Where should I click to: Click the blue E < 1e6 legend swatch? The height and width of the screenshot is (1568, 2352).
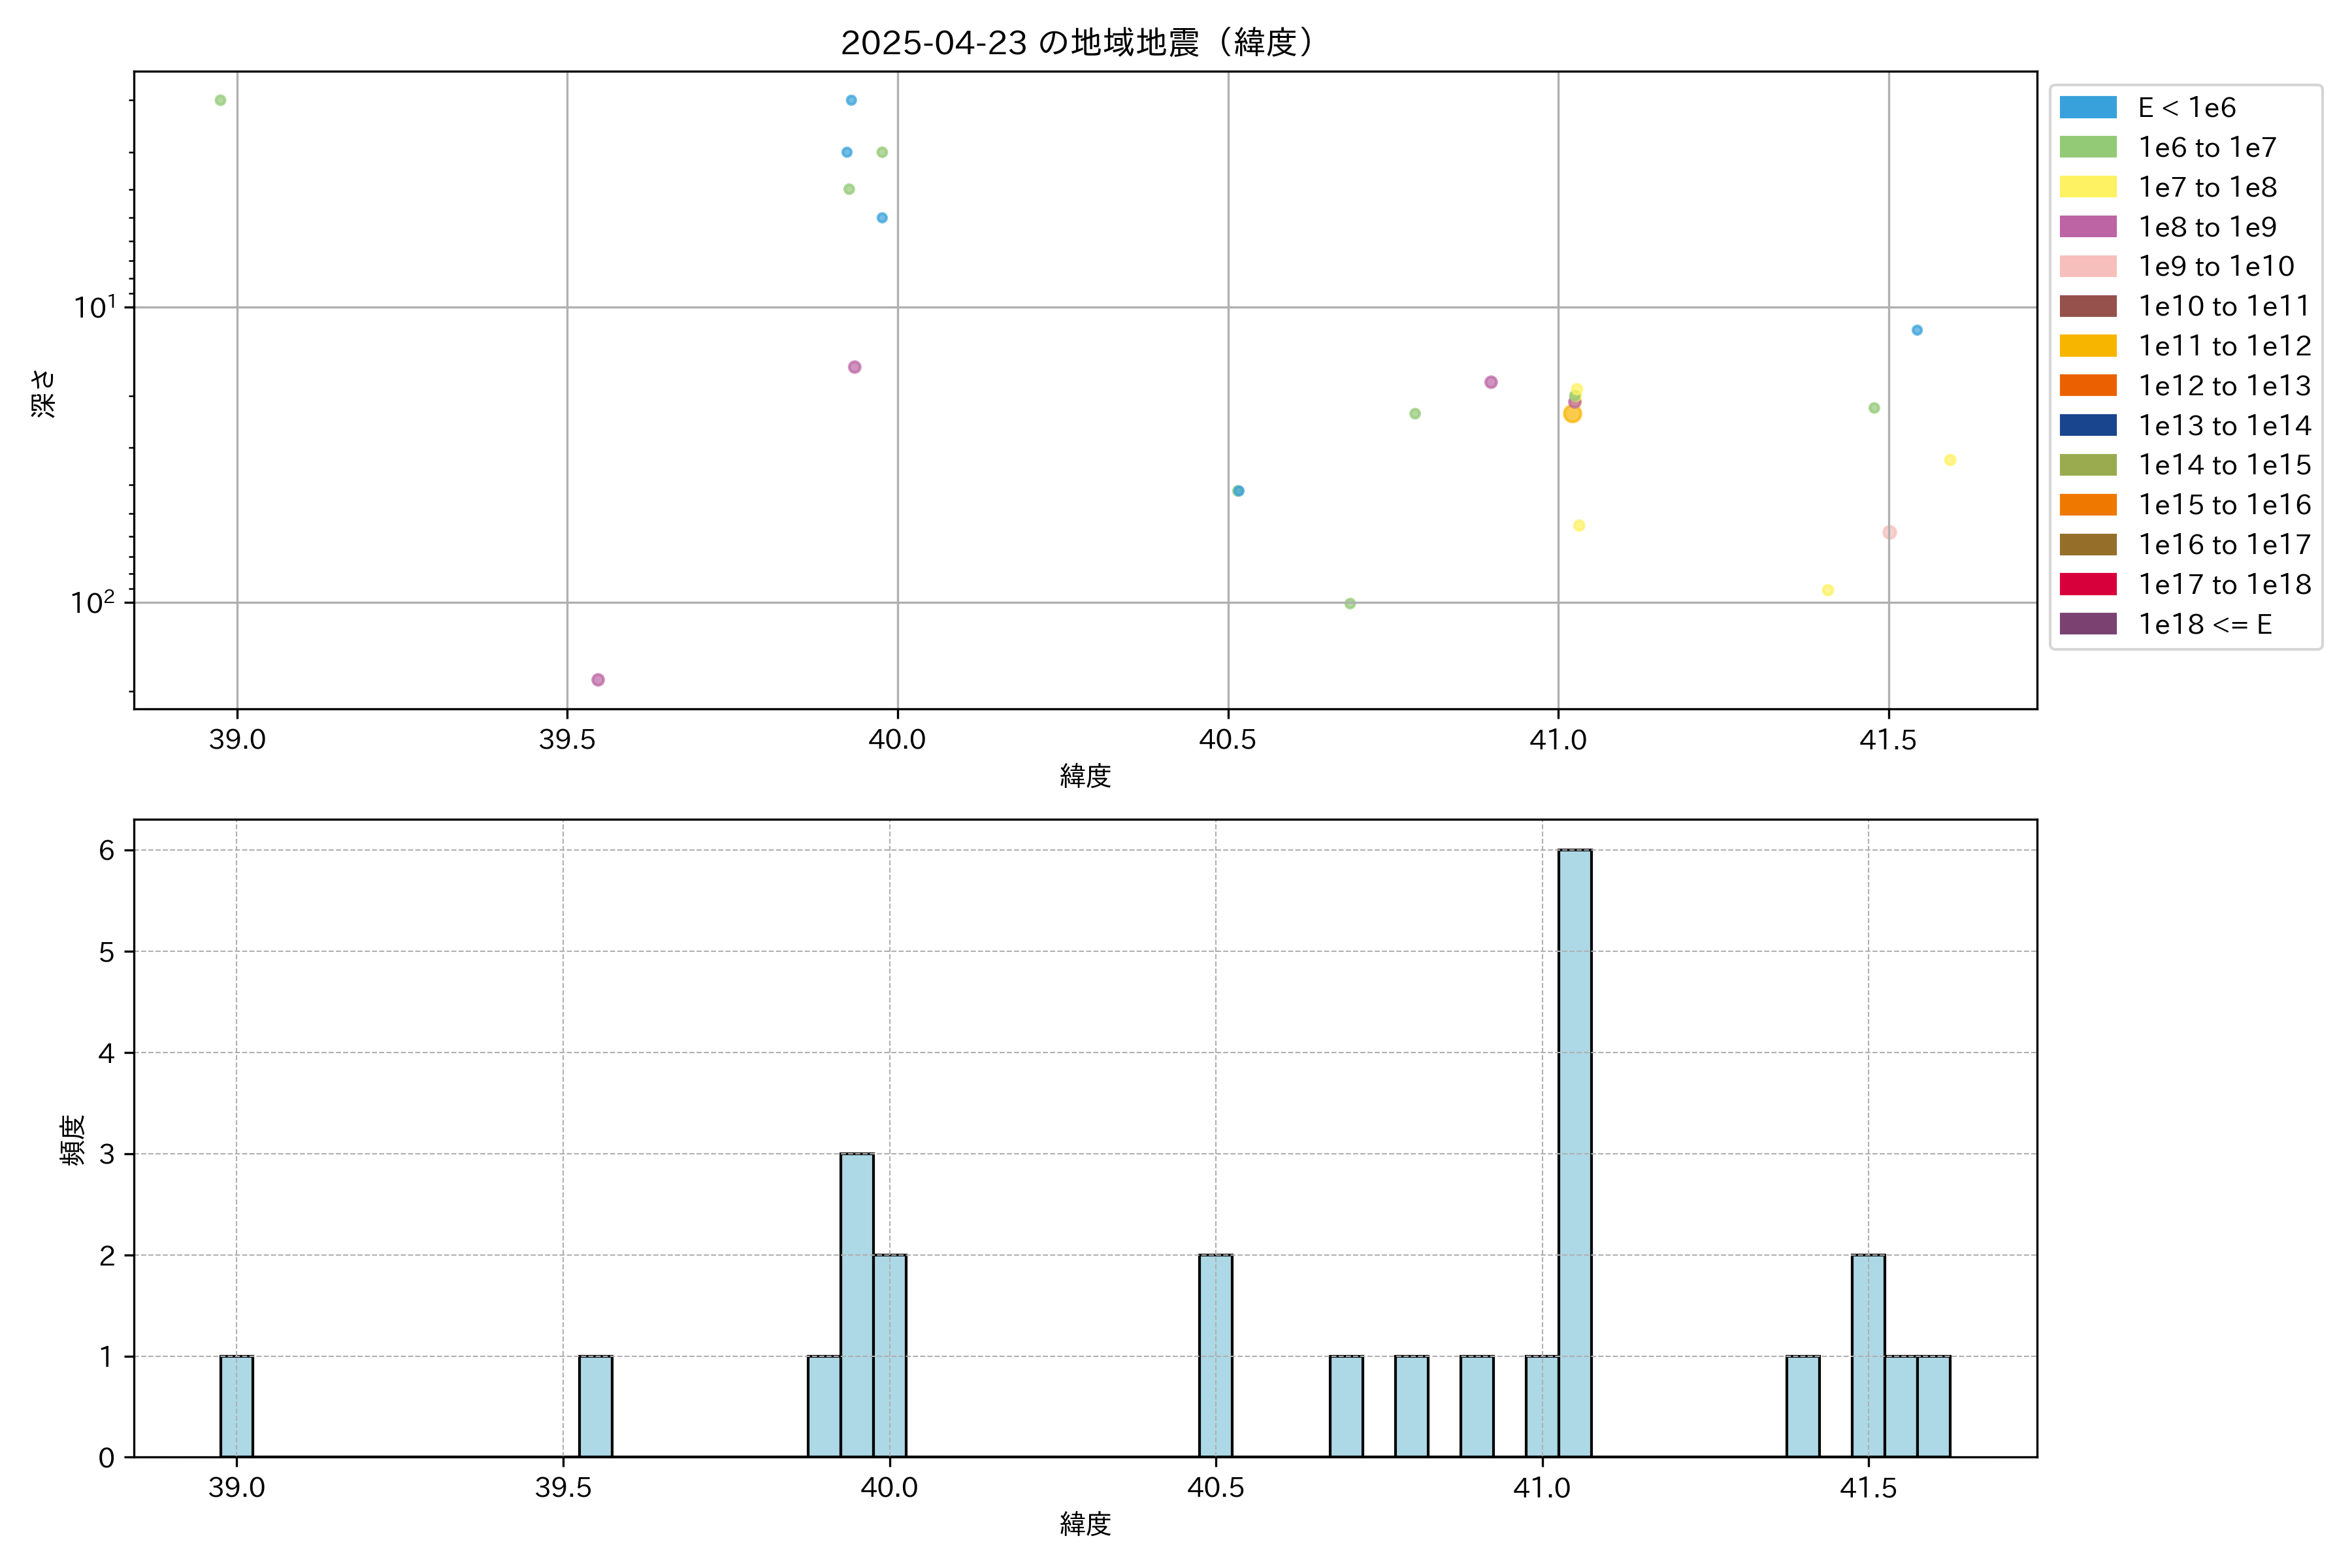[2087, 108]
